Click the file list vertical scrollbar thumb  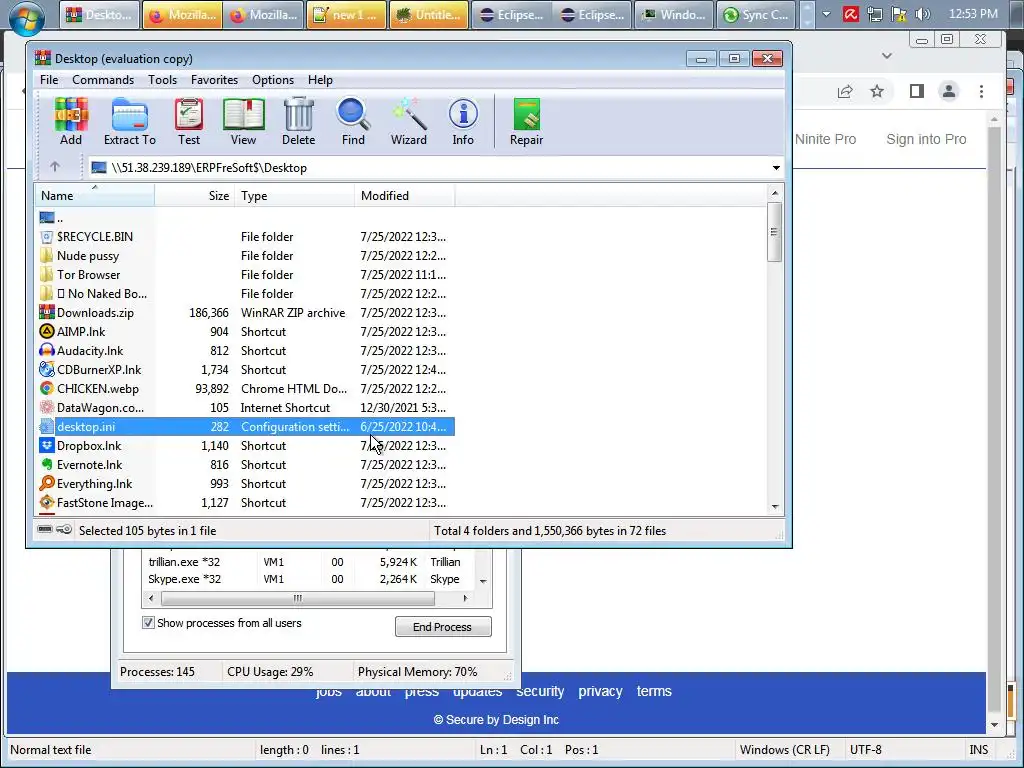(775, 232)
